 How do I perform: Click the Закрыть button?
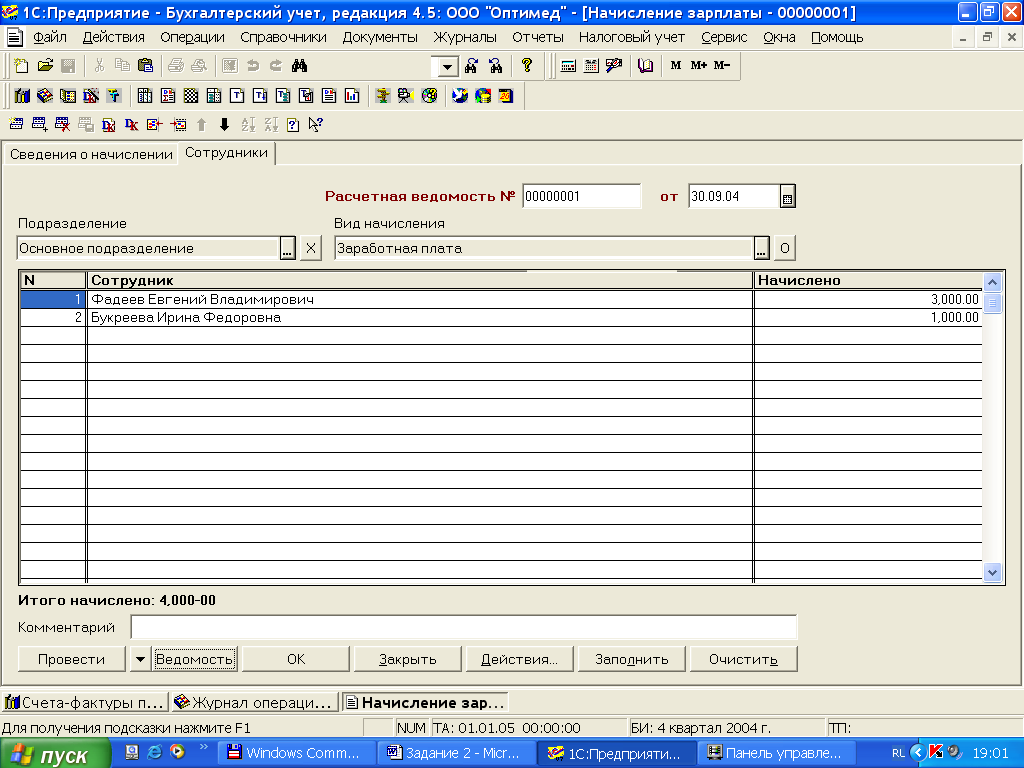click(x=408, y=659)
